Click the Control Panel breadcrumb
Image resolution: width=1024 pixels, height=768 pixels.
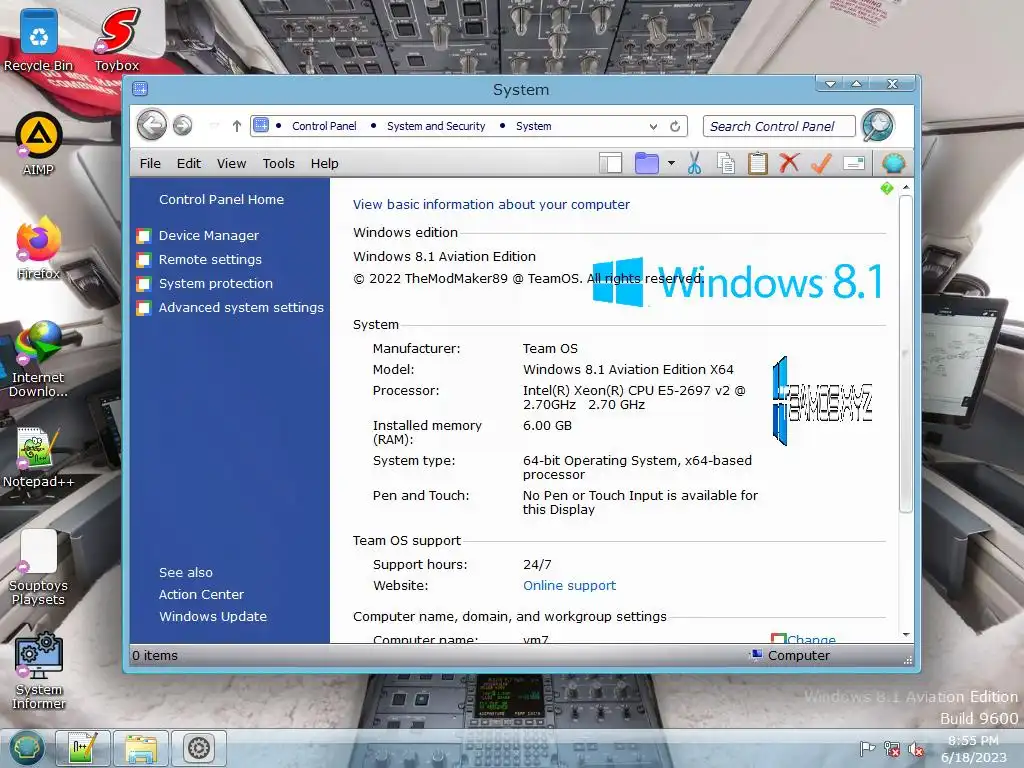coord(324,126)
